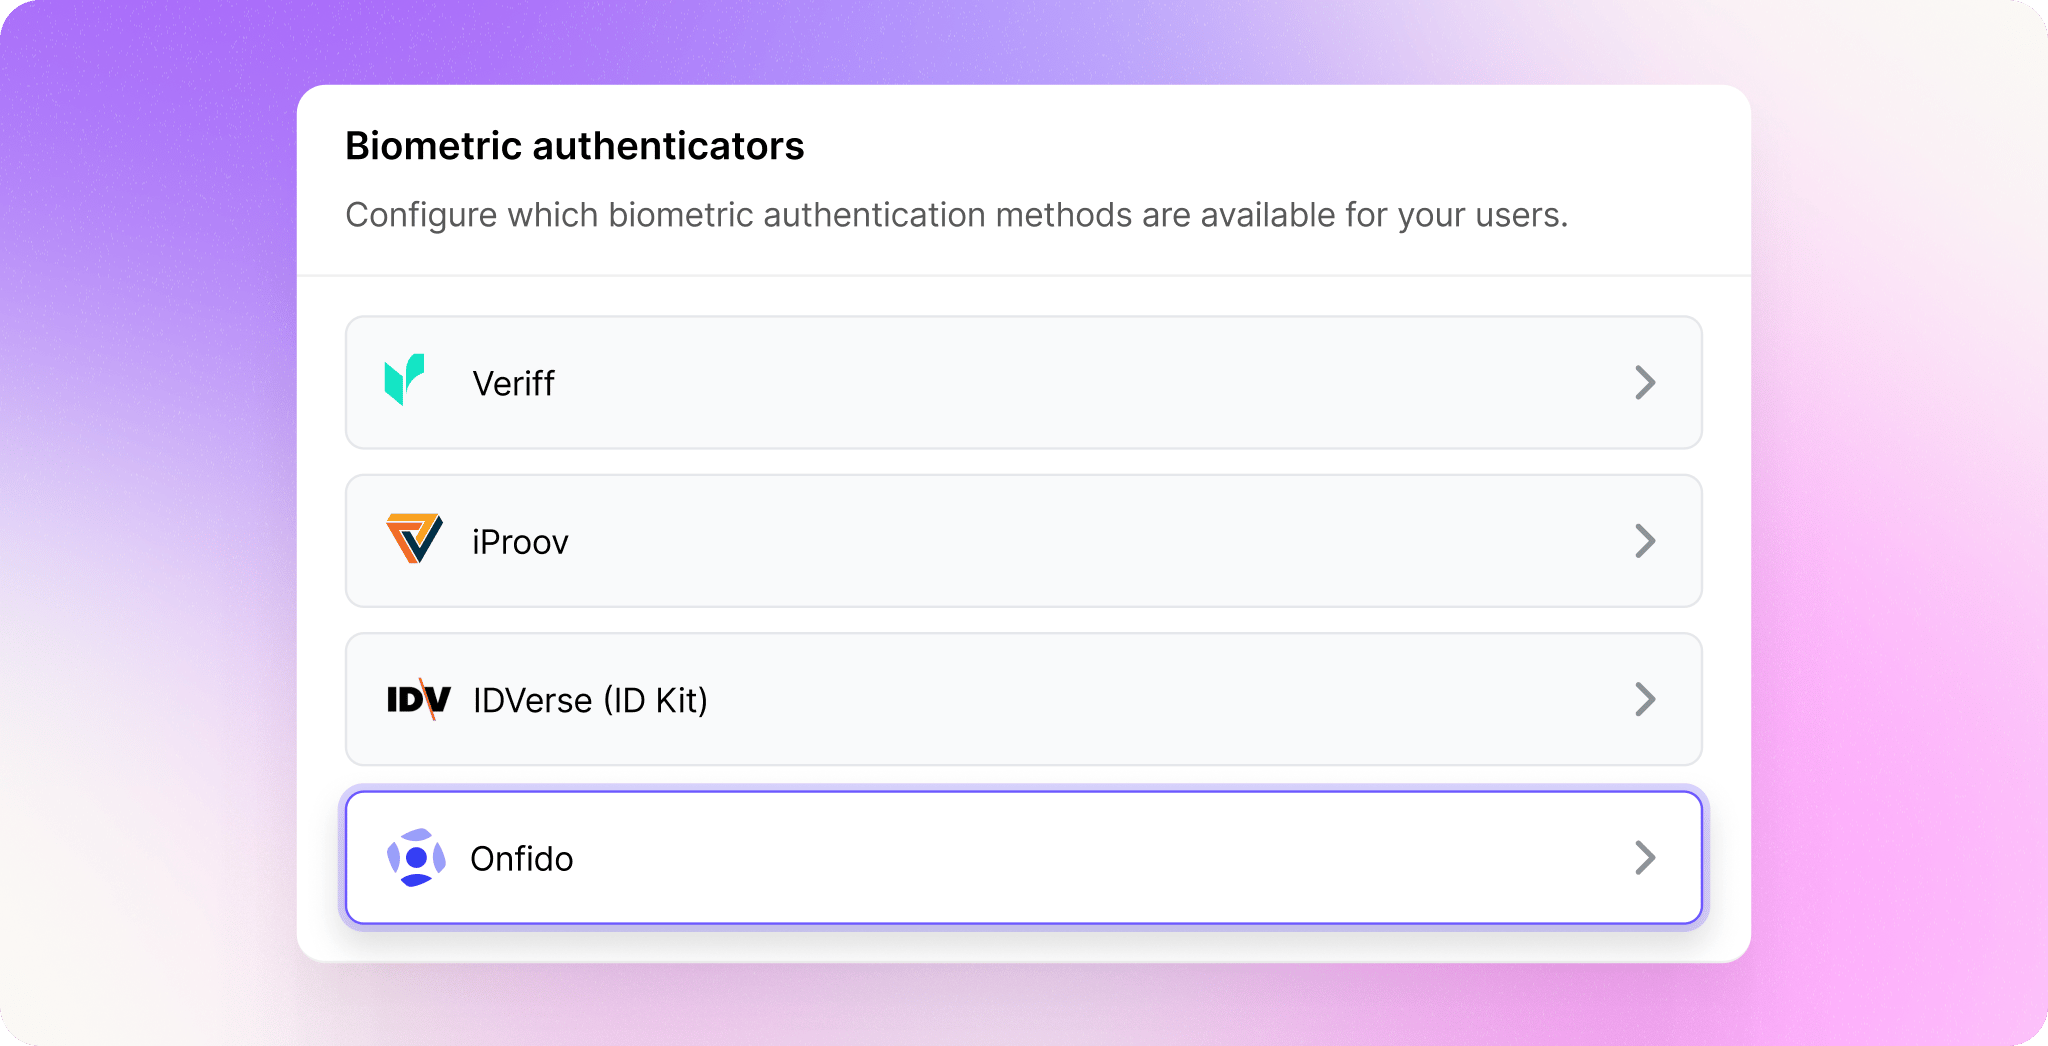Click the blue Onfido logo icon

tap(416, 858)
